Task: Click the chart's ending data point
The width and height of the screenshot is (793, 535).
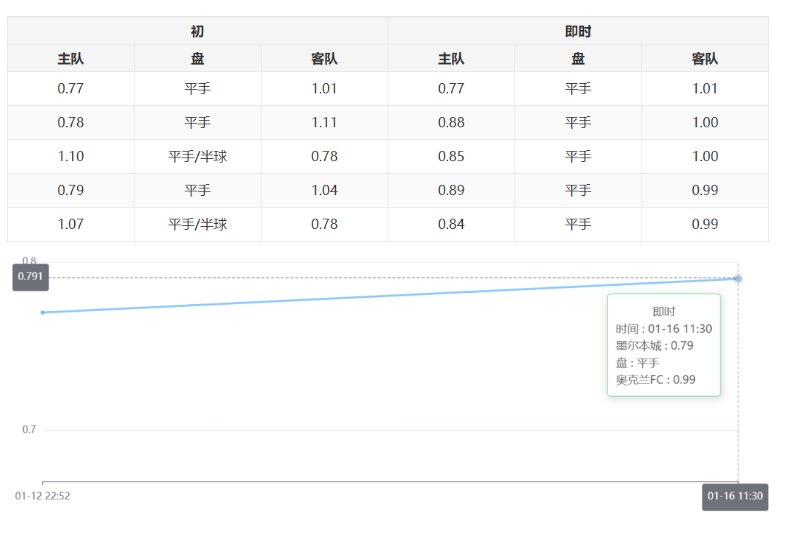Action: [738, 278]
